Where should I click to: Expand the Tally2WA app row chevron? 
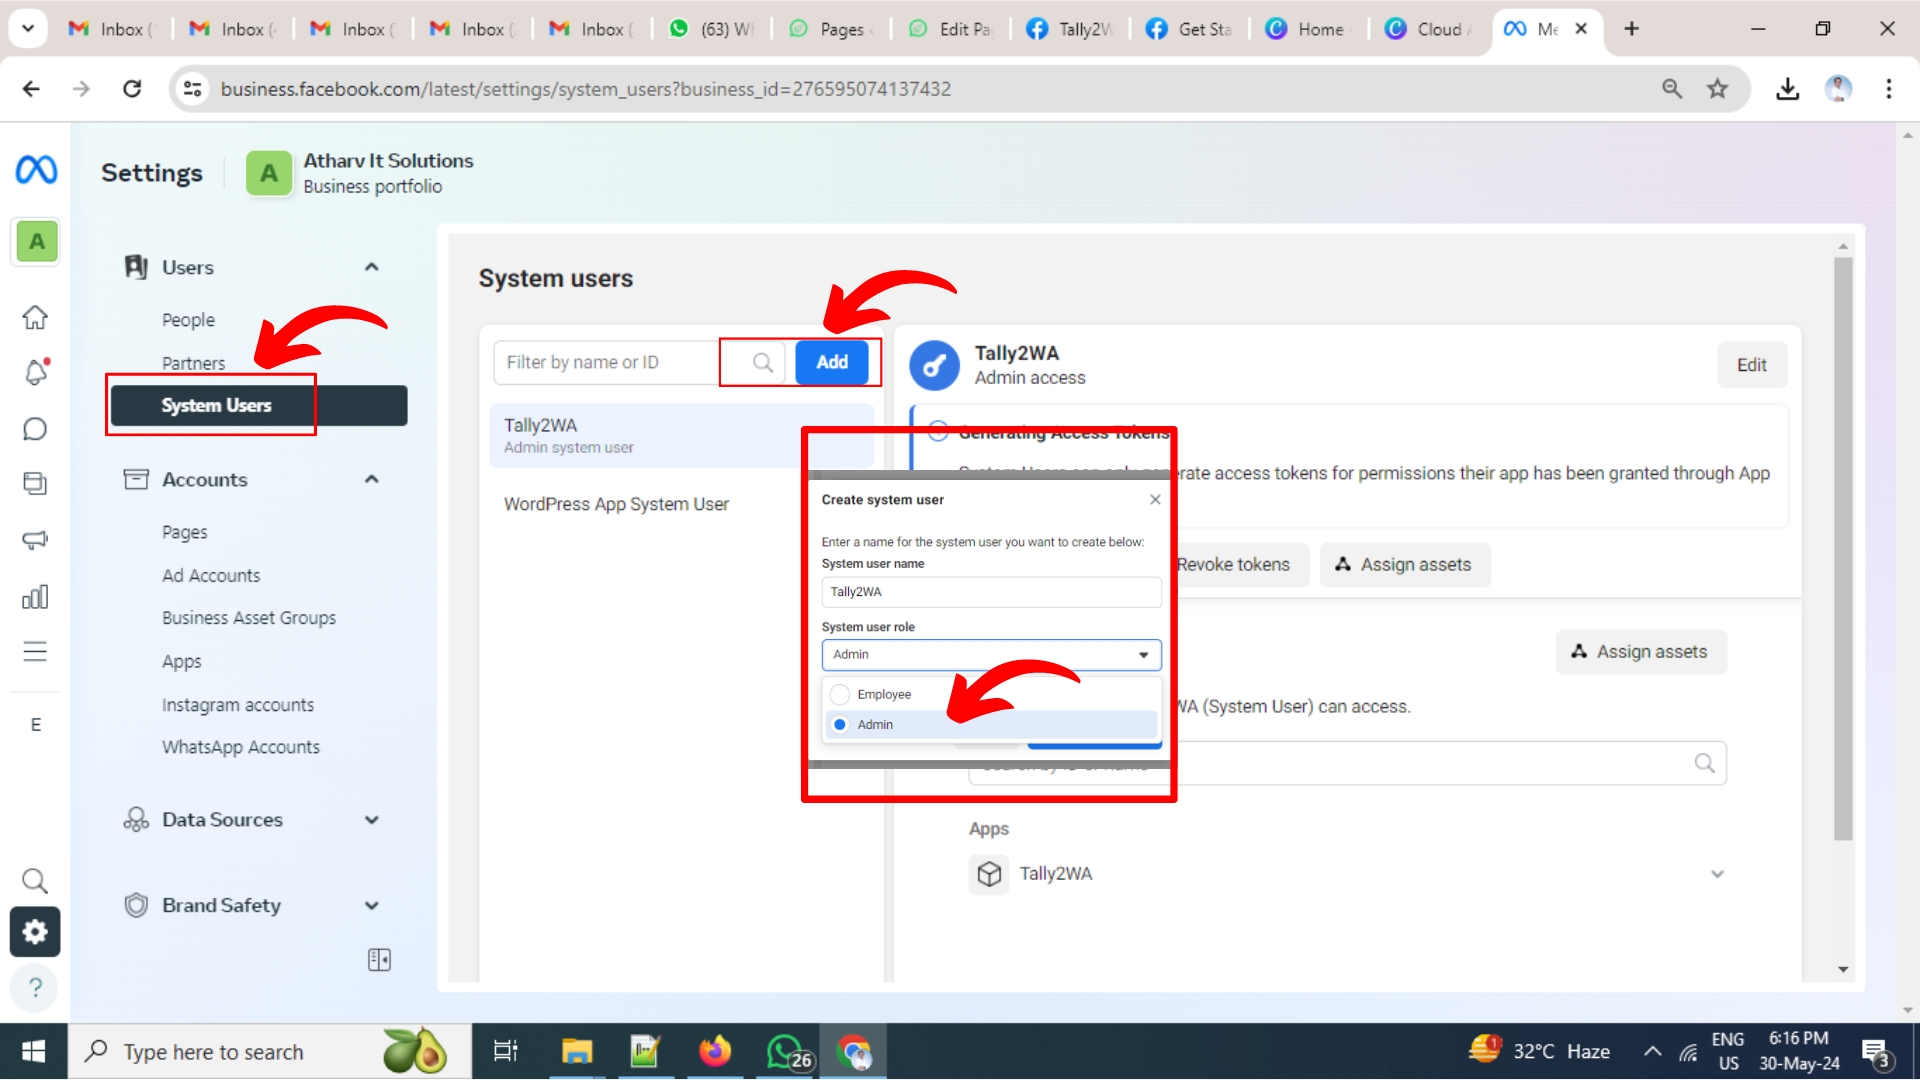click(x=1717, y=874)
